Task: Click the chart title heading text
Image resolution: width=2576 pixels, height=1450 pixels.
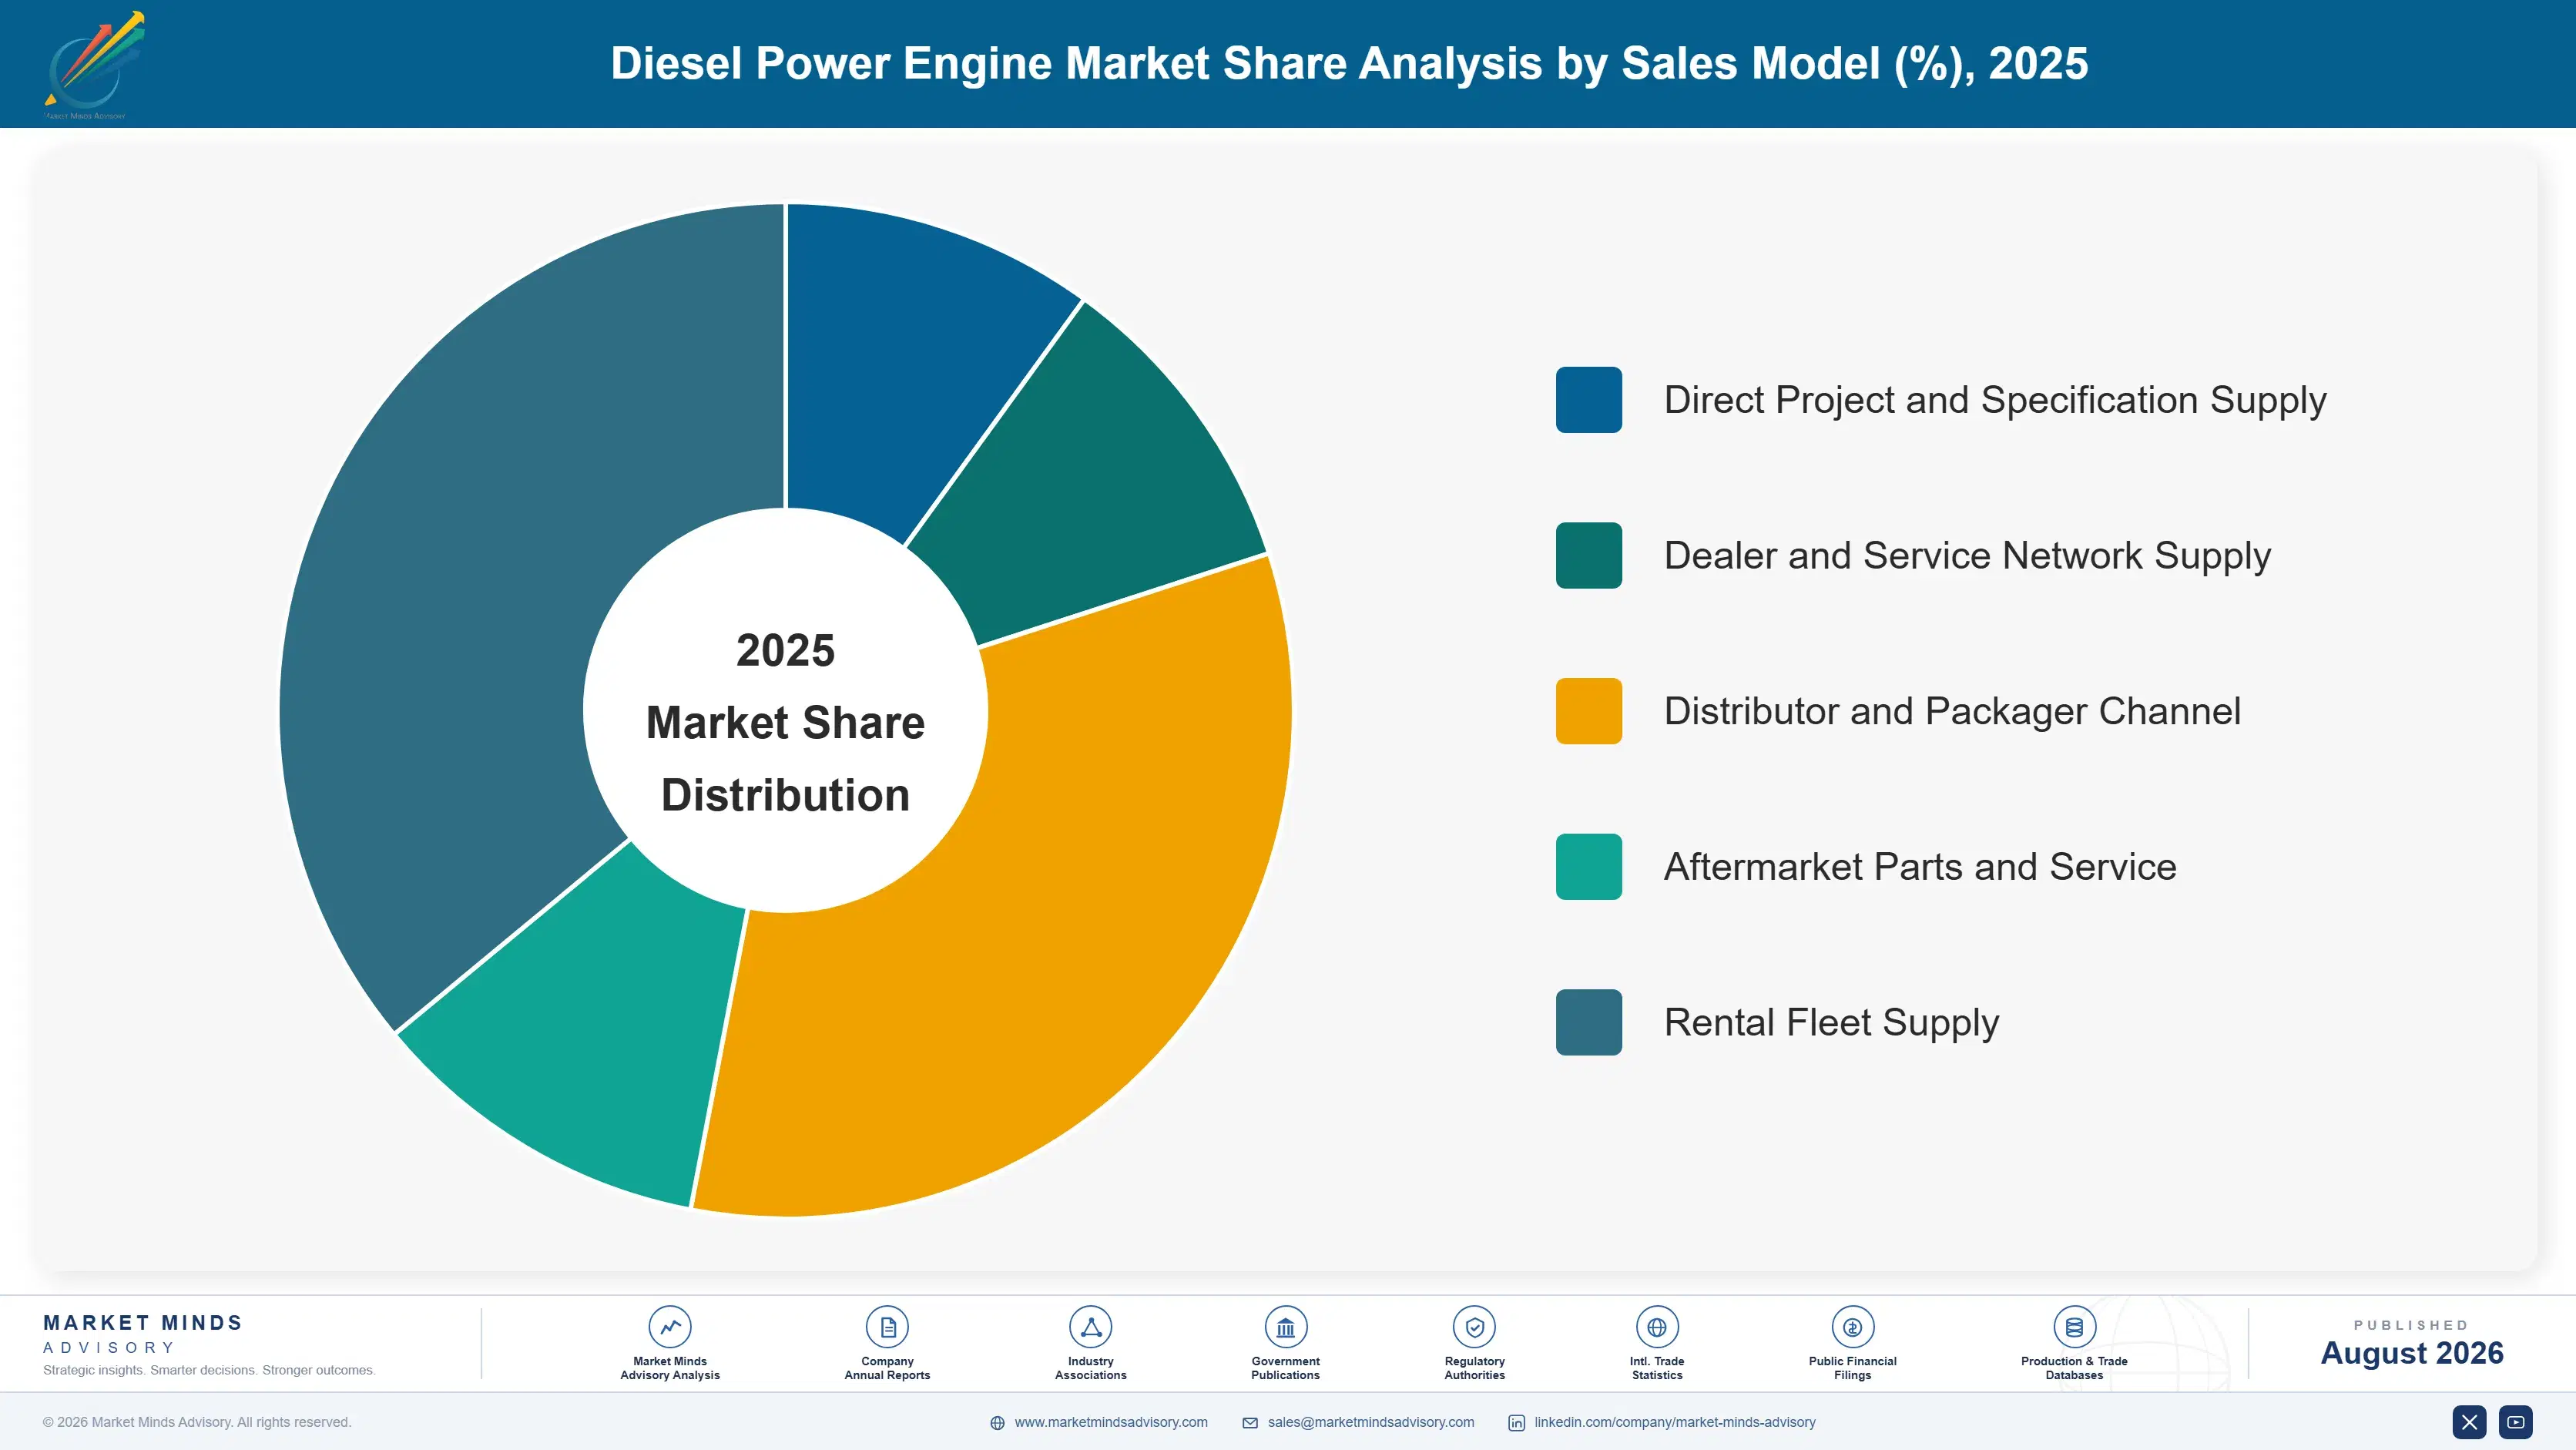Action: tap(1349, 63)
